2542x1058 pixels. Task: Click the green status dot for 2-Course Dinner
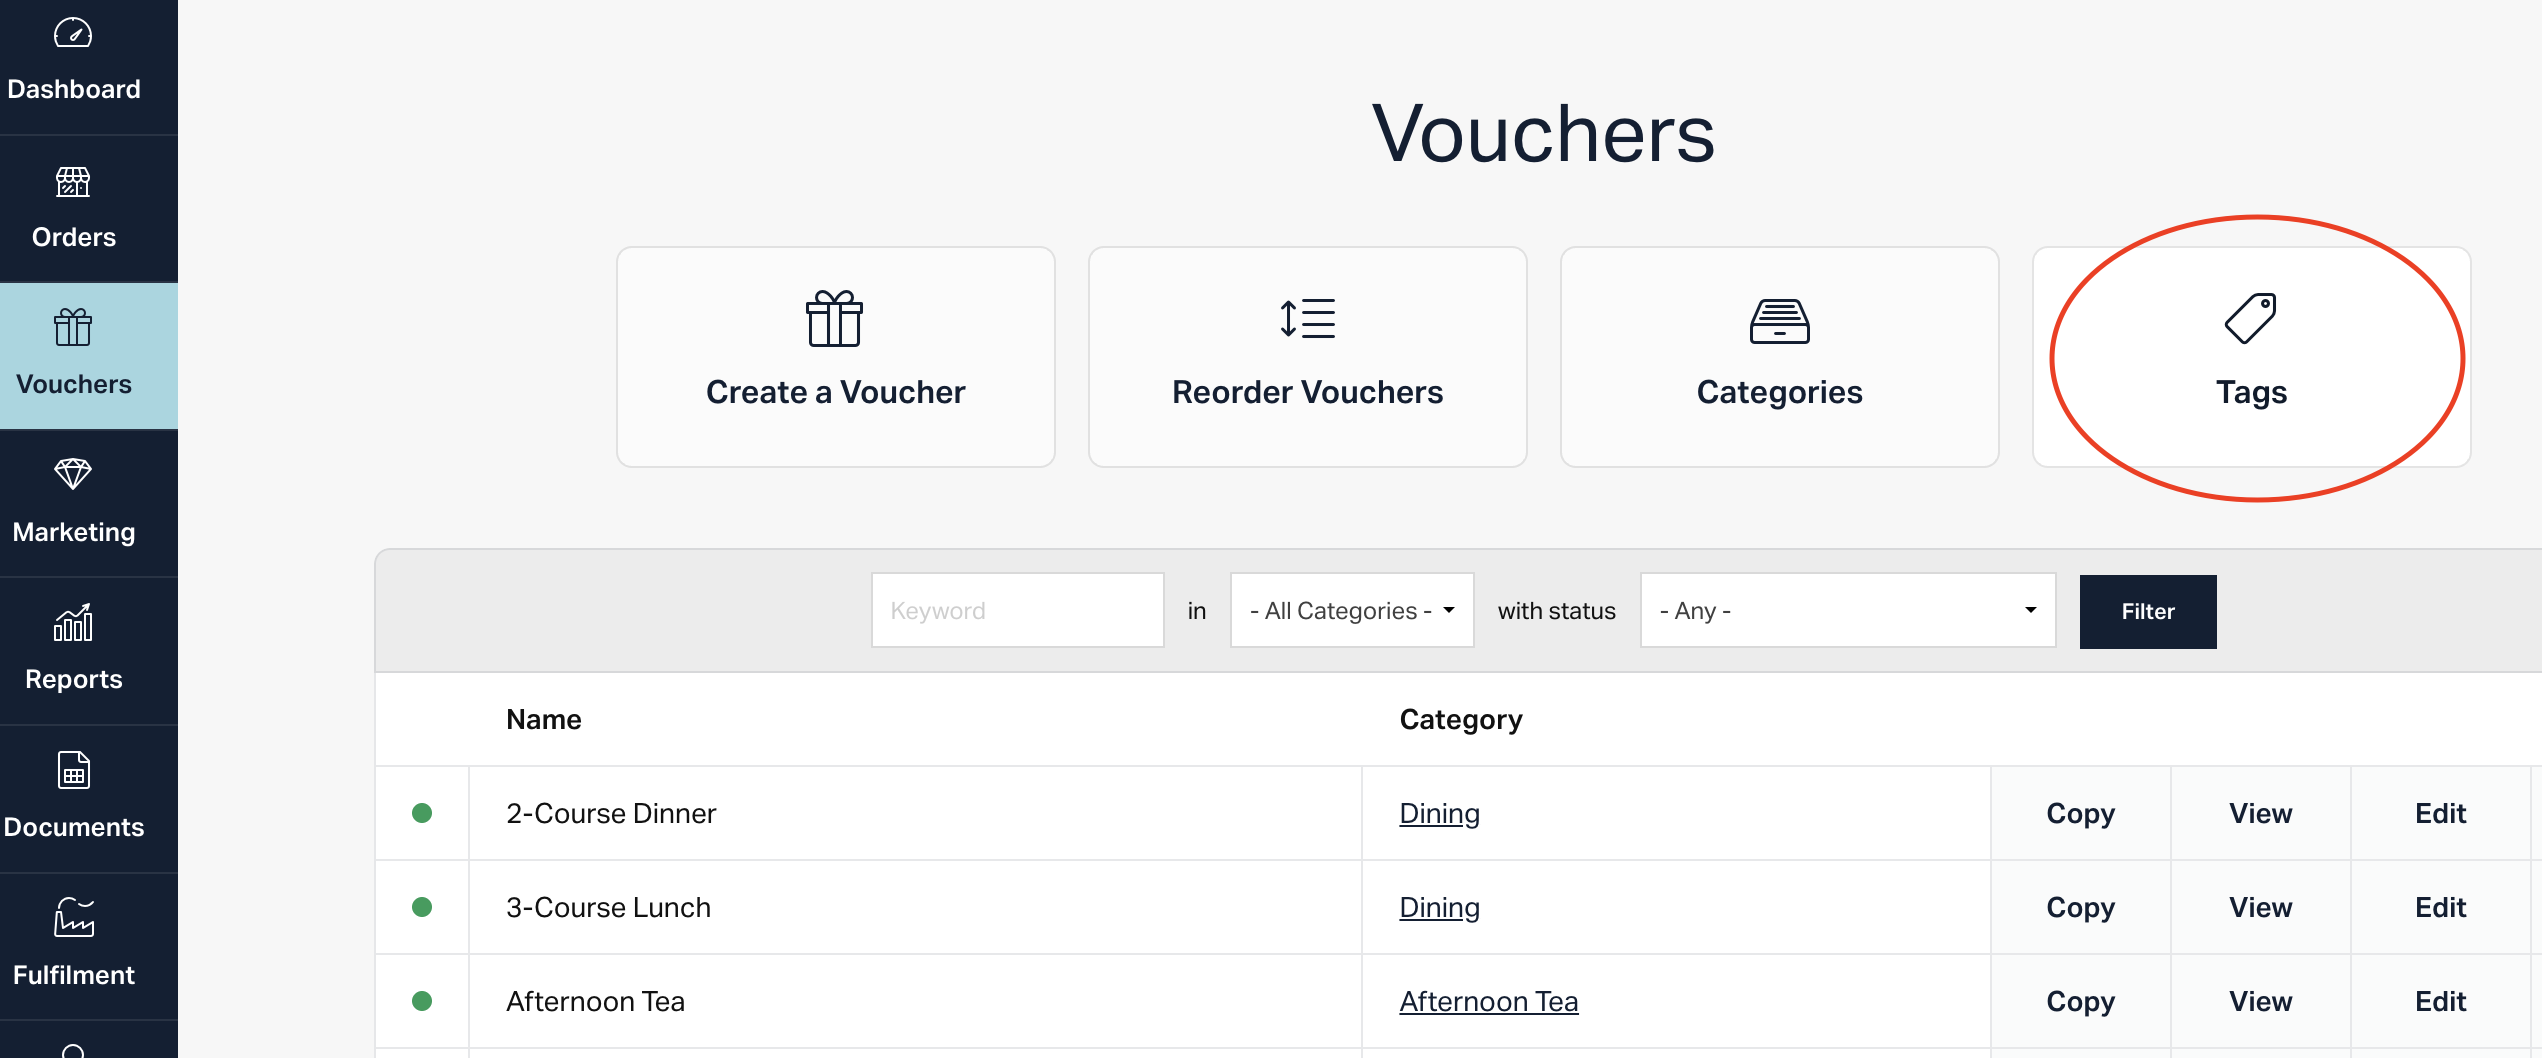(422, 814)
